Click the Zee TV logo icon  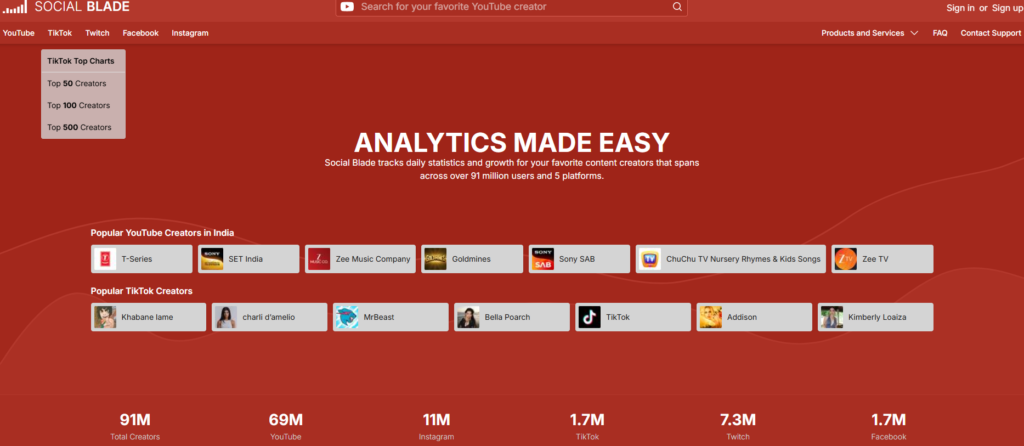tap(846, 259)
